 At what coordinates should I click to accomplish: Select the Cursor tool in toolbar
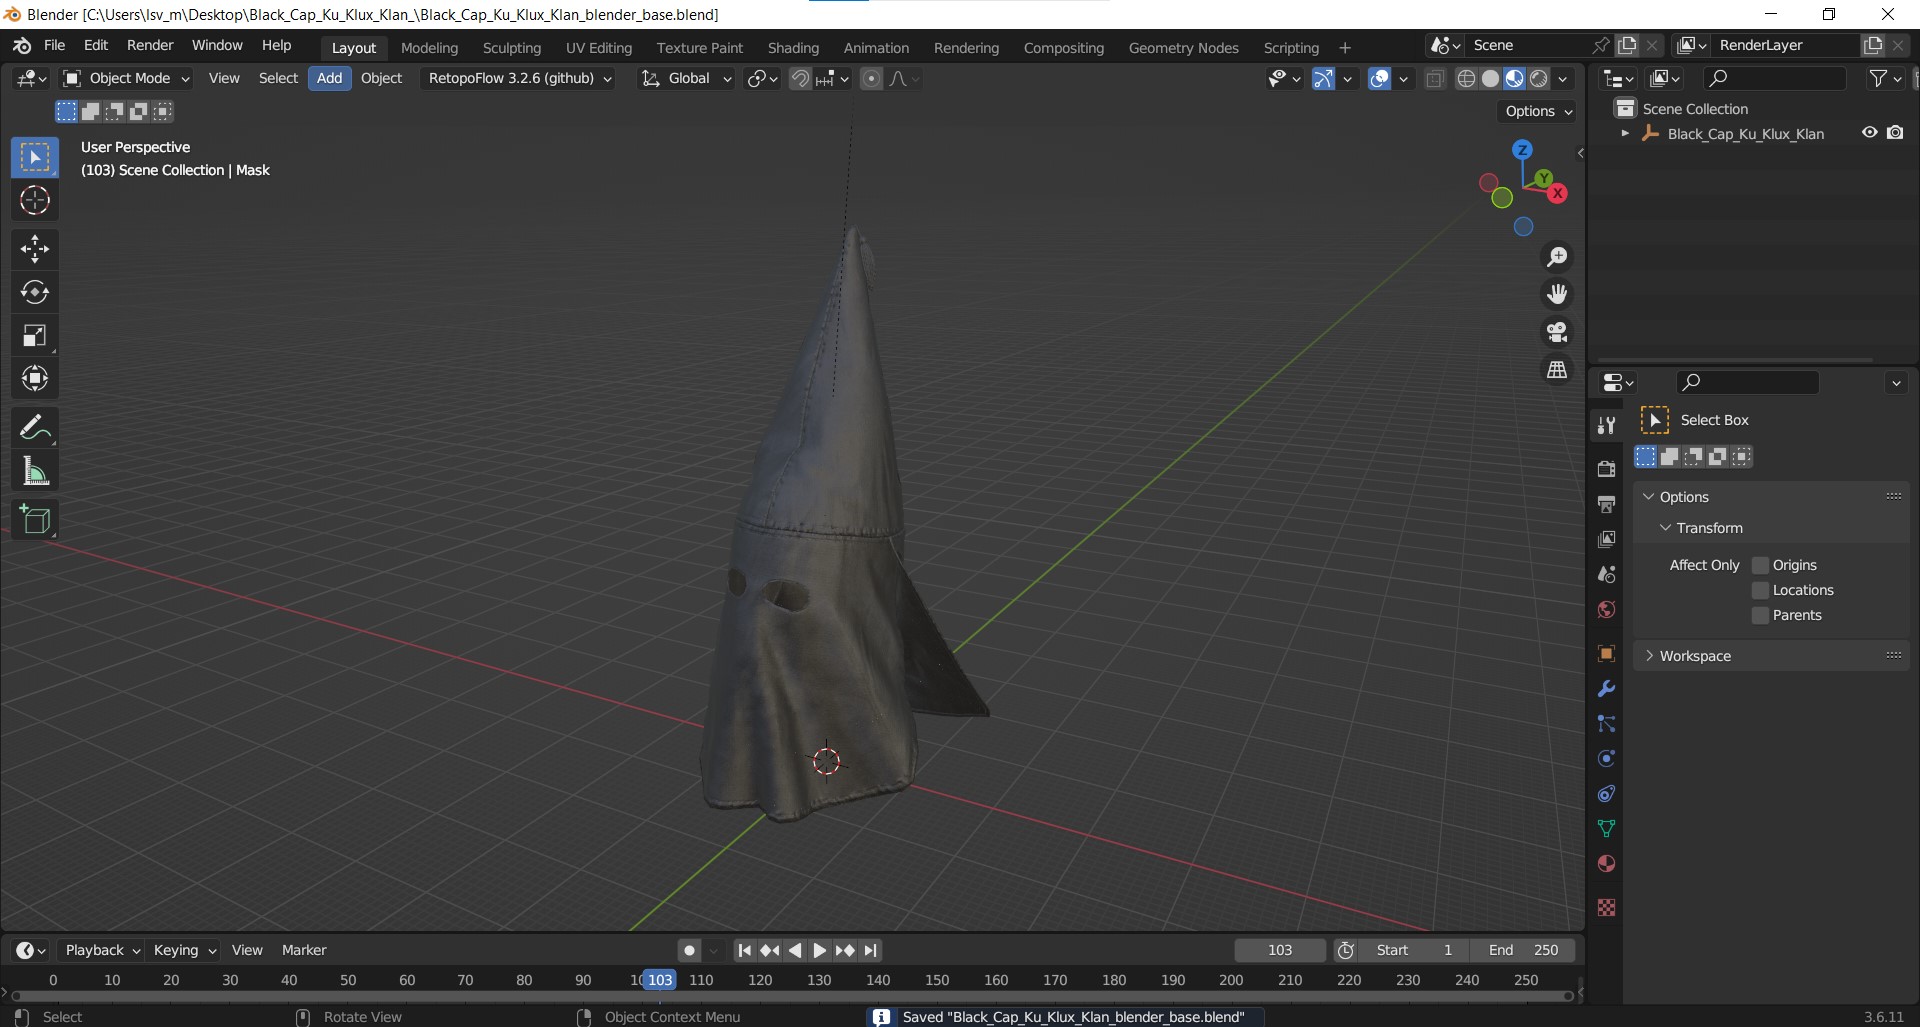(35, 201)
